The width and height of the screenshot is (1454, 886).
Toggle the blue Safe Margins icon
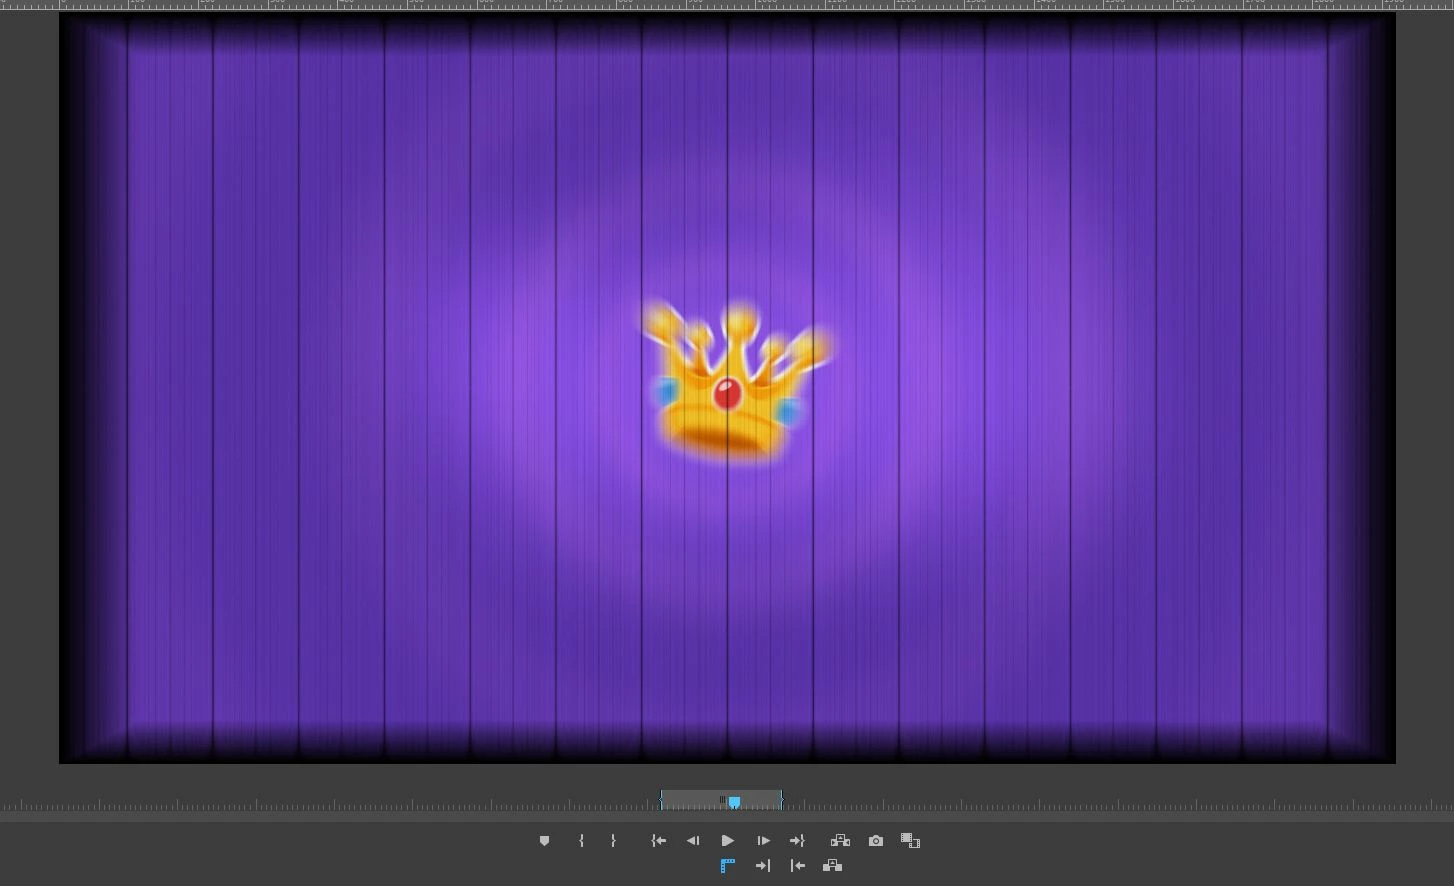[728, 866]
